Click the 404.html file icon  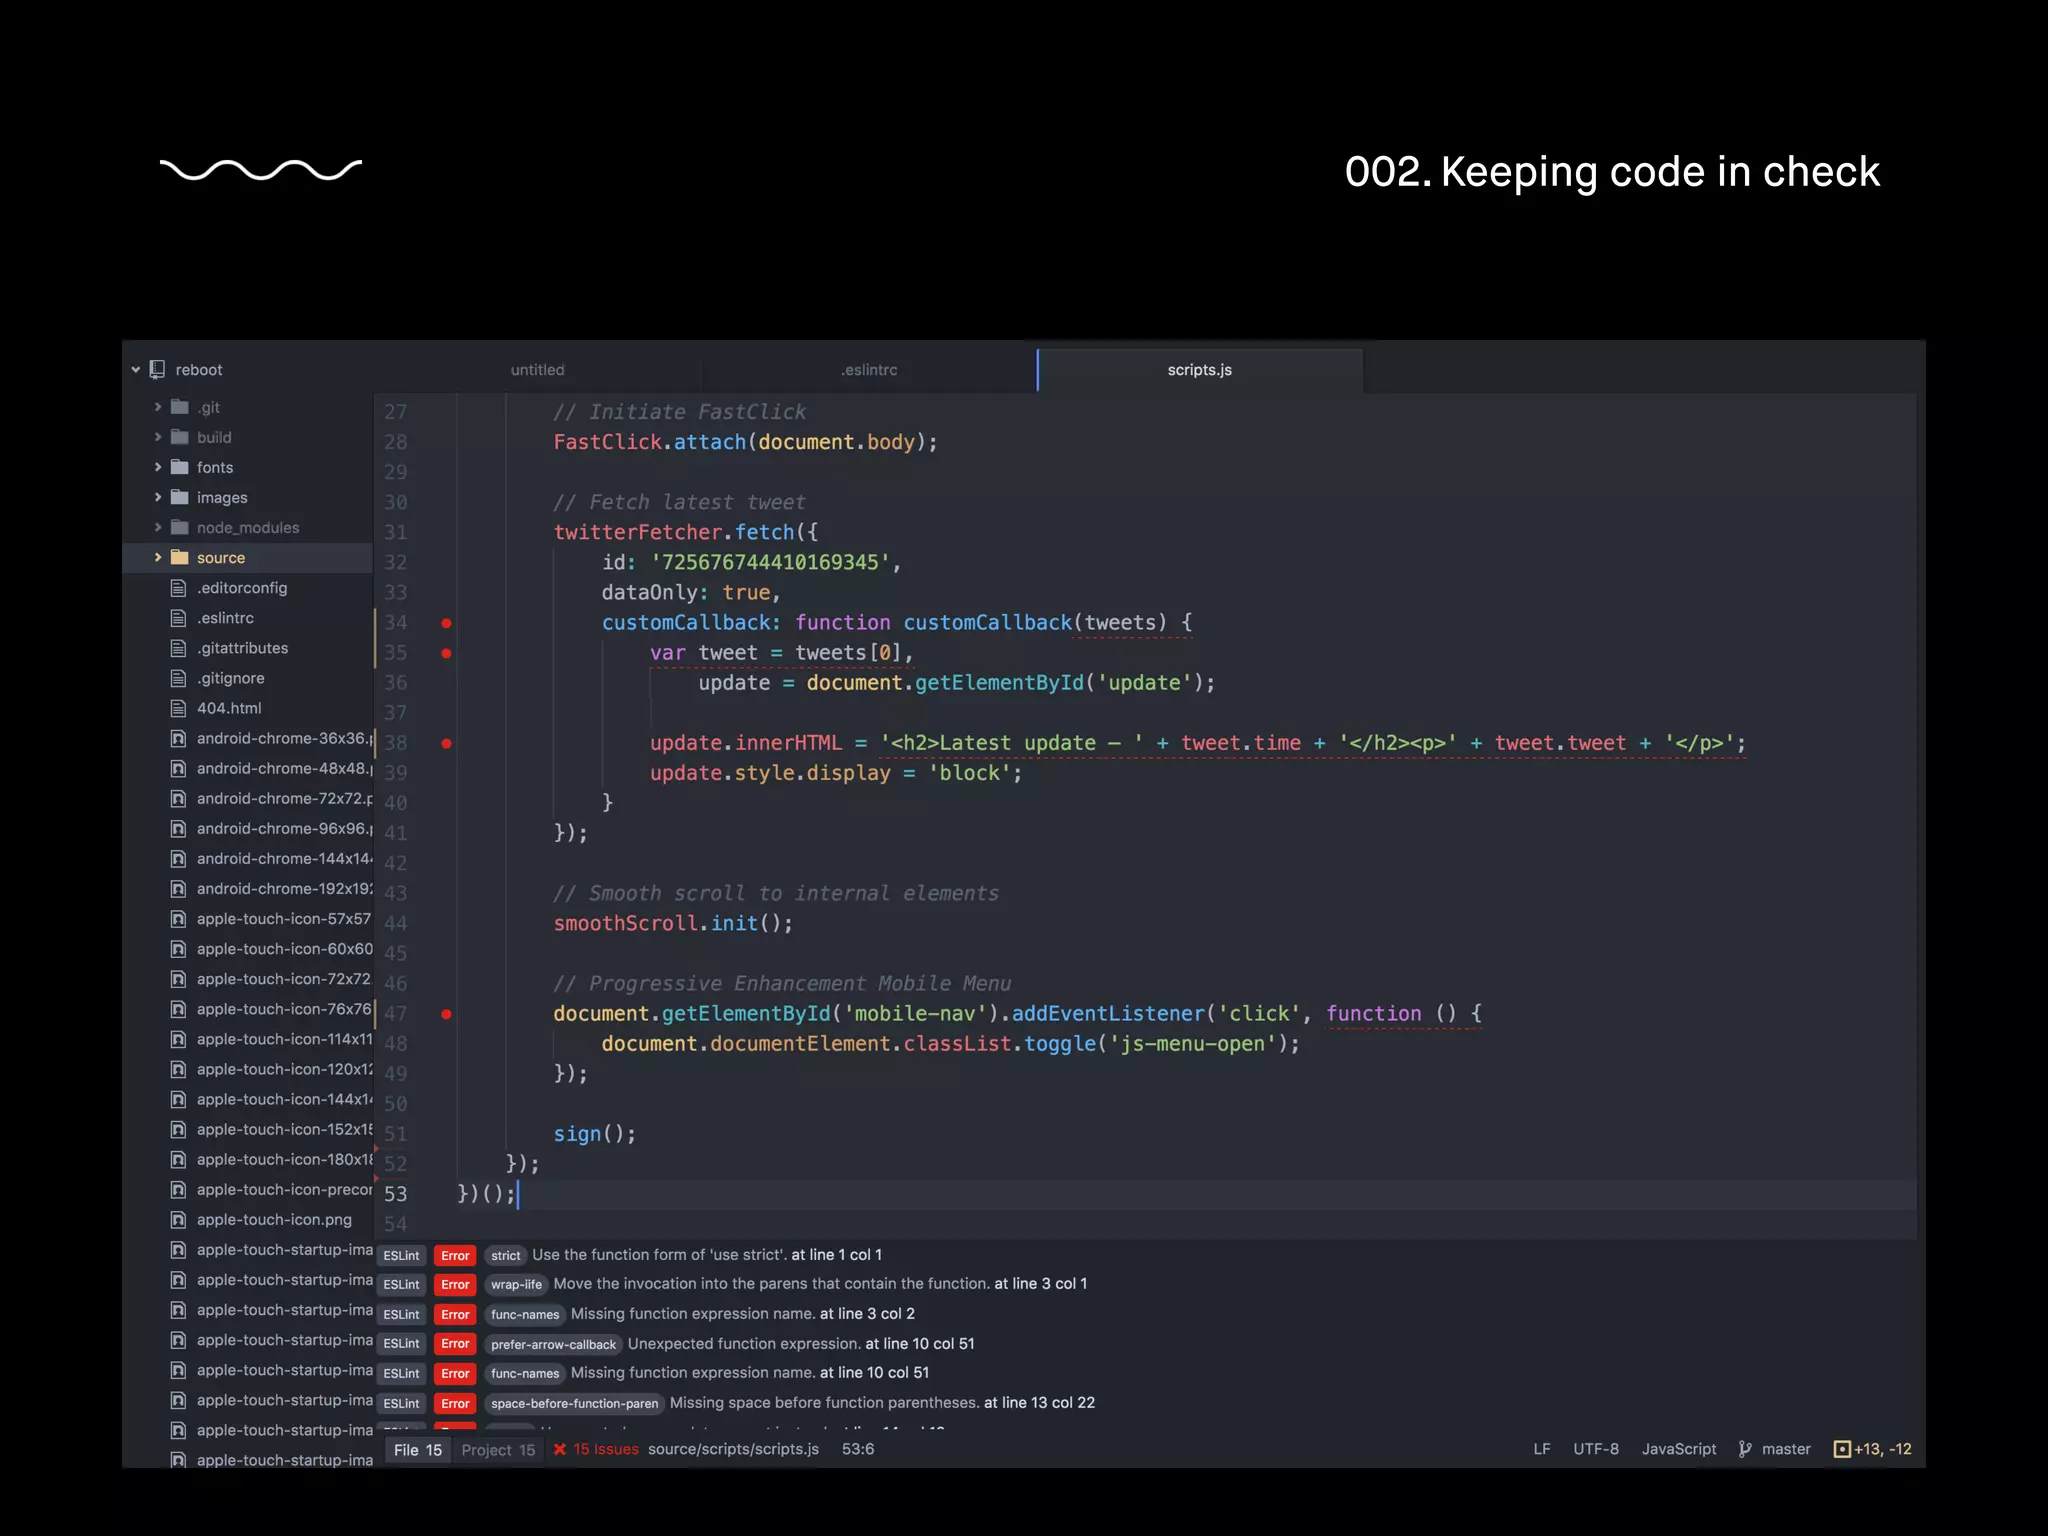[x=179, y=708]
